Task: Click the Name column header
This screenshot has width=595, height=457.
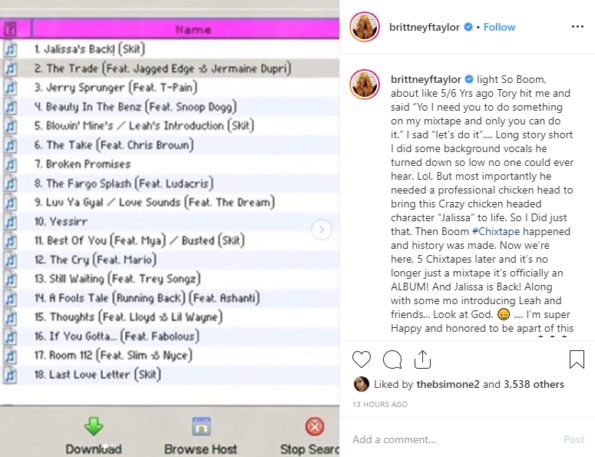Action: pos(193,30)
